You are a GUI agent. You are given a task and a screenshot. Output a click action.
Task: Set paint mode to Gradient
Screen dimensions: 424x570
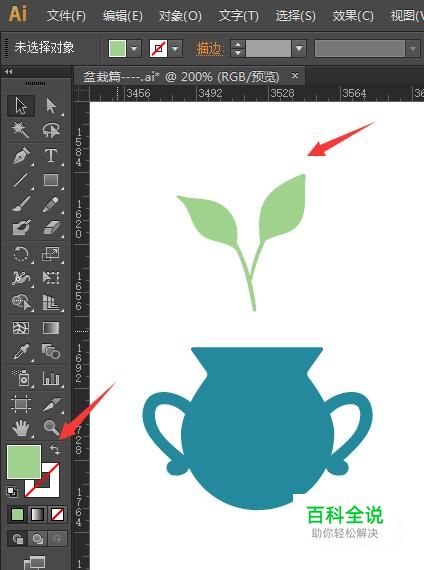[x=37, y=514]
